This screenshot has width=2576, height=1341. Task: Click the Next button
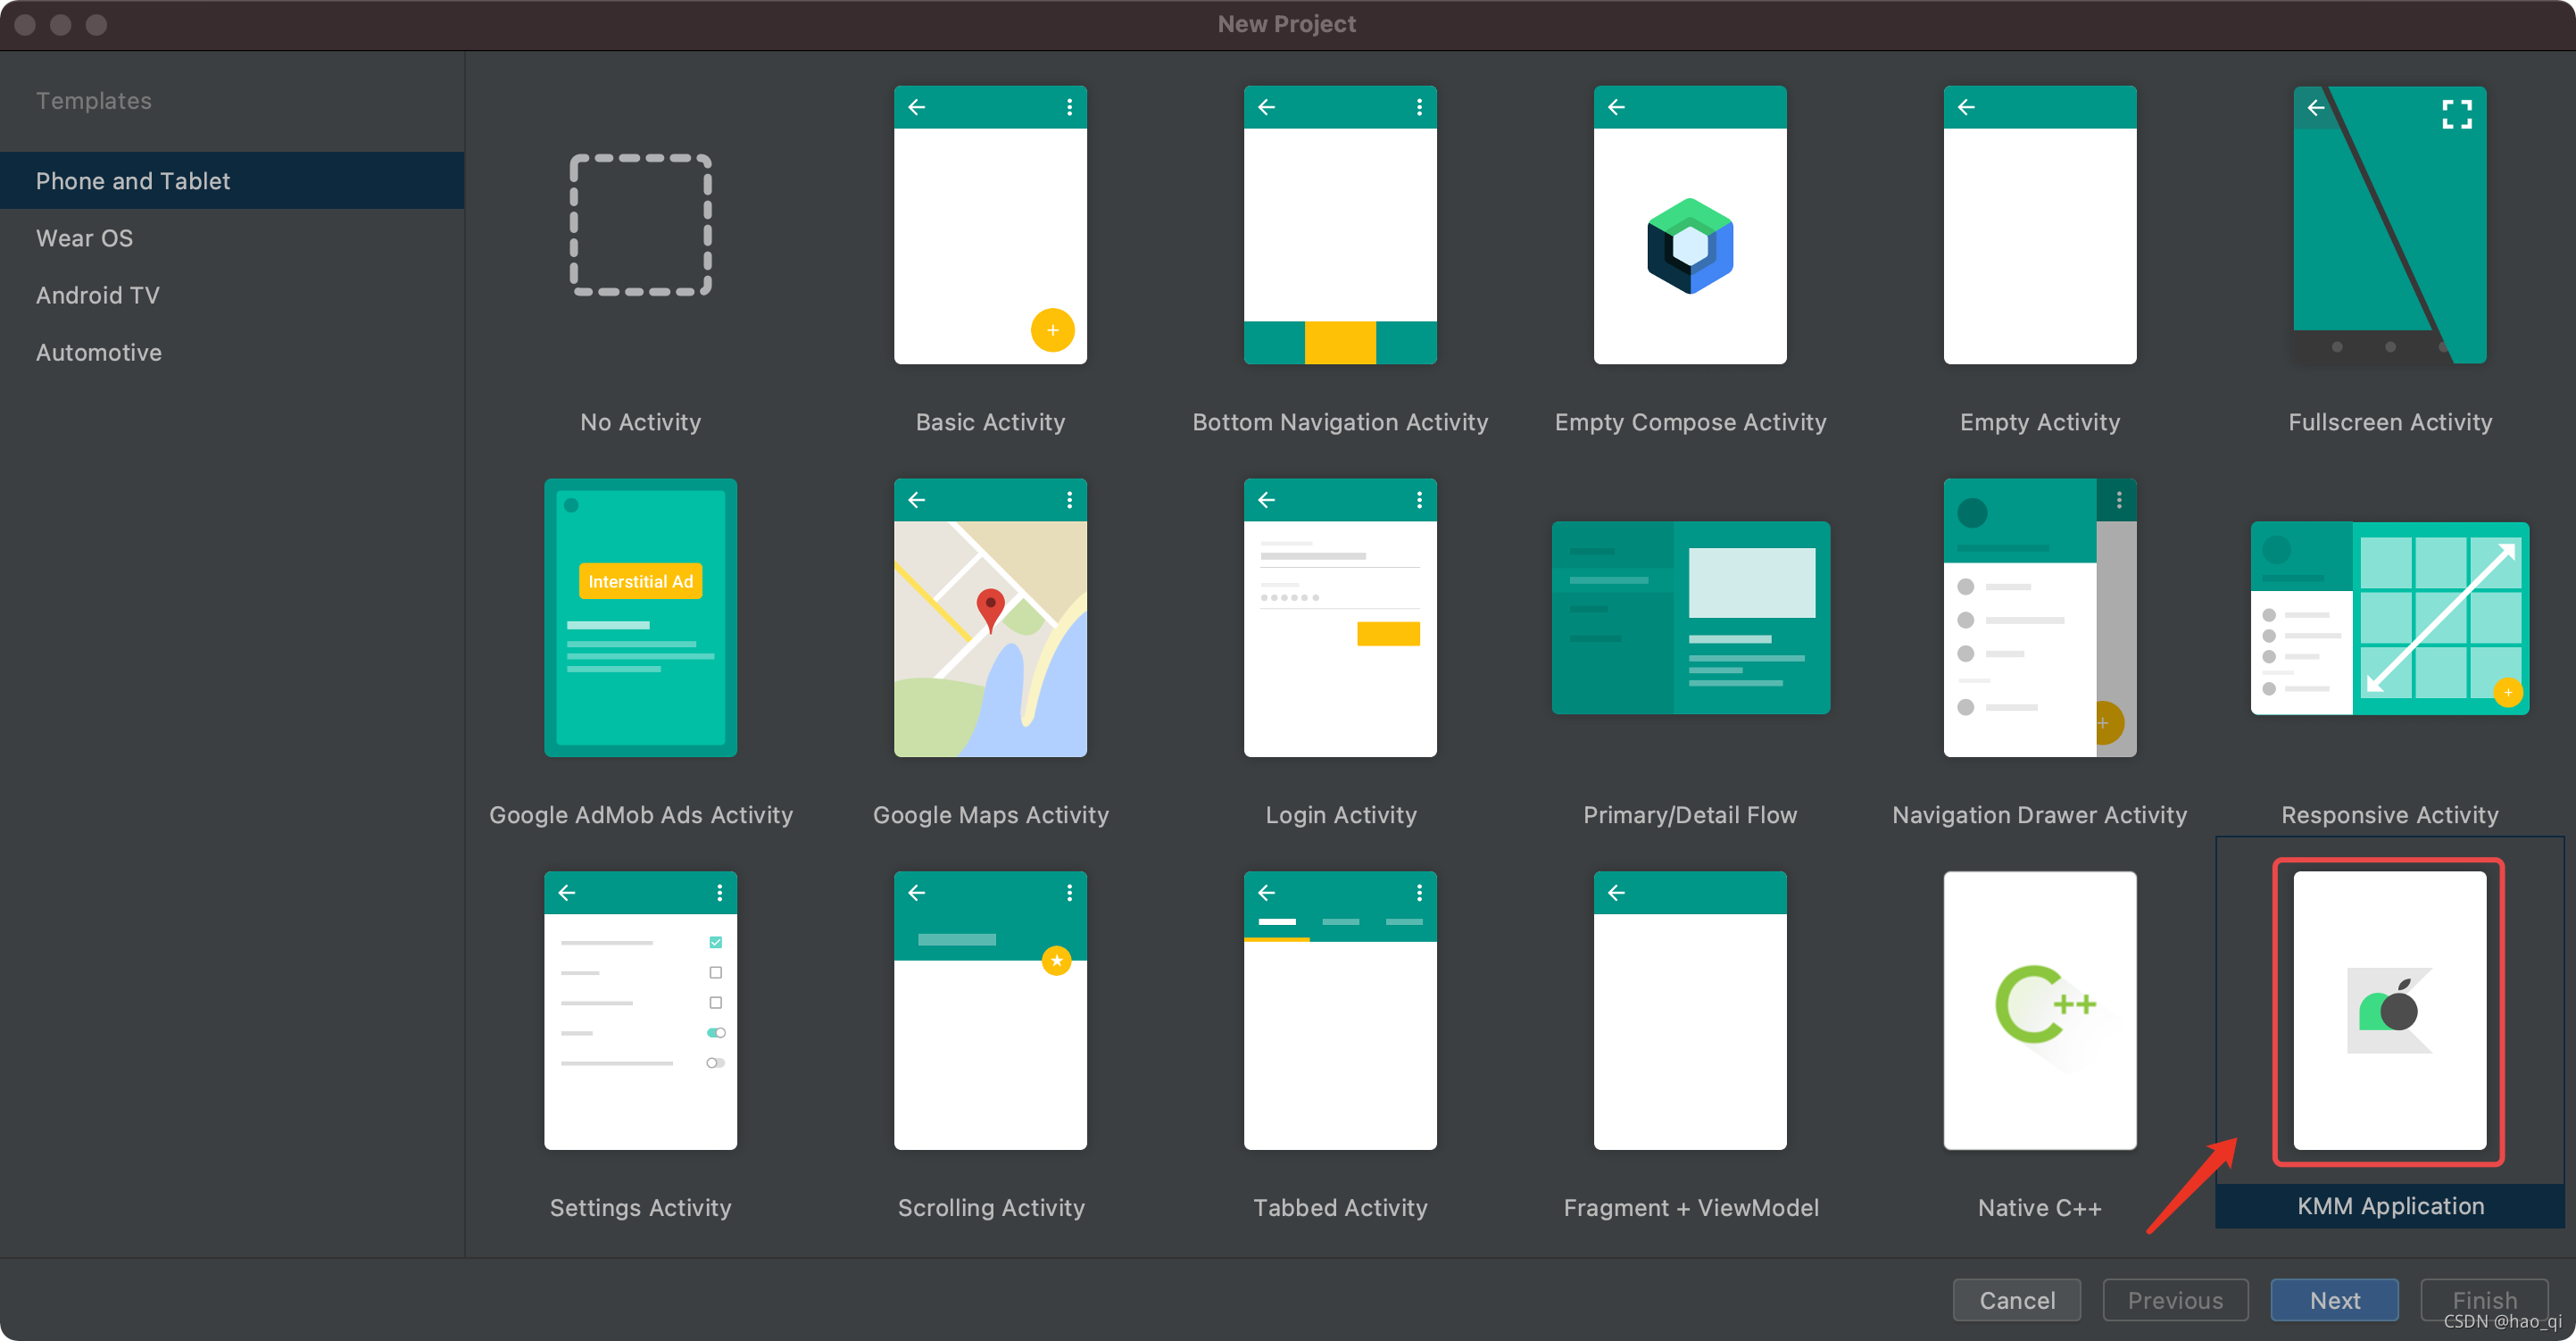click(2334, 1300)
